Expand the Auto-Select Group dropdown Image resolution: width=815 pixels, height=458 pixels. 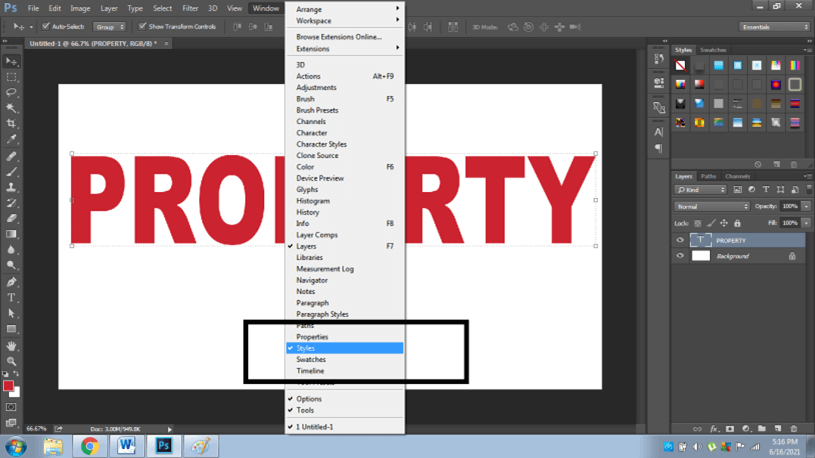point(109,27)
